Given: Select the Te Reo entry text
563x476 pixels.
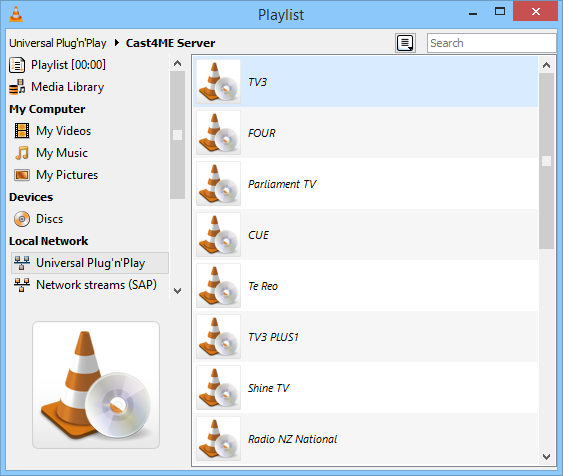Looking at the screenshot, I should [263, 286].
